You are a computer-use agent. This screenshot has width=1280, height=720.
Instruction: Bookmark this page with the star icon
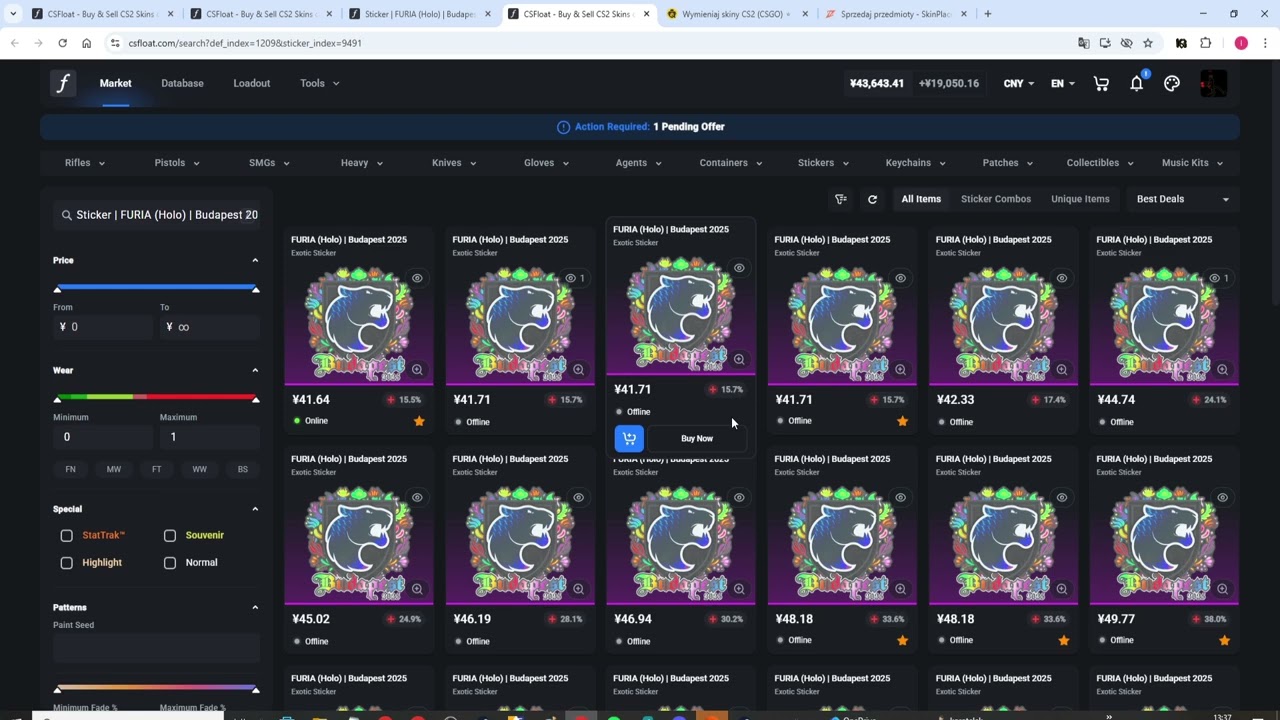[x=1148, y=43]
